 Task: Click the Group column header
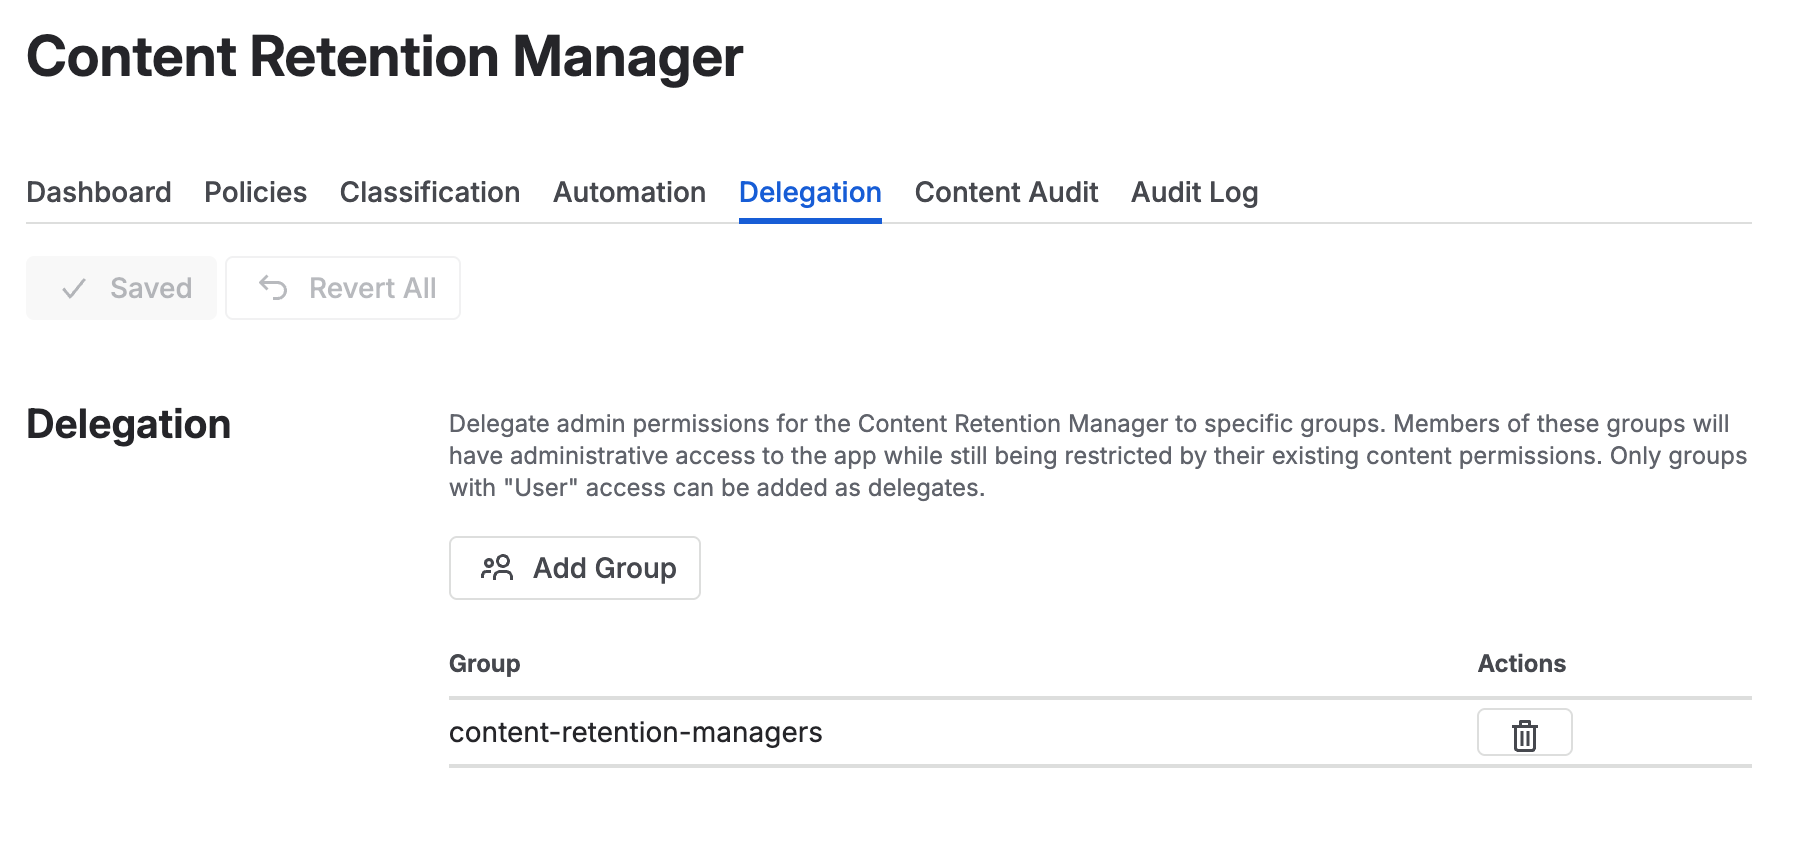tap(484, 664)
